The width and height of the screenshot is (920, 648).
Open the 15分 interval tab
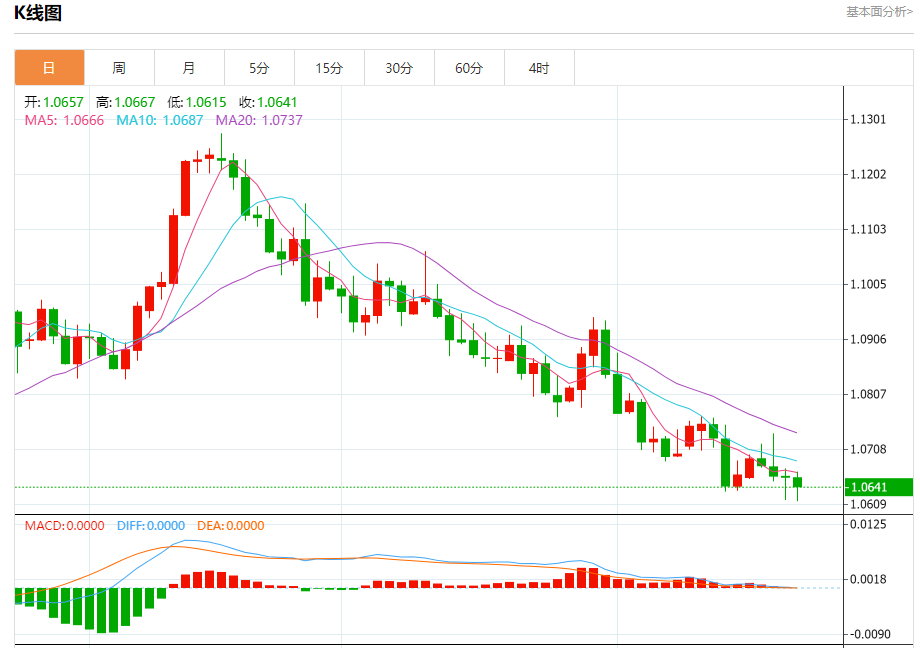point(329,68)
